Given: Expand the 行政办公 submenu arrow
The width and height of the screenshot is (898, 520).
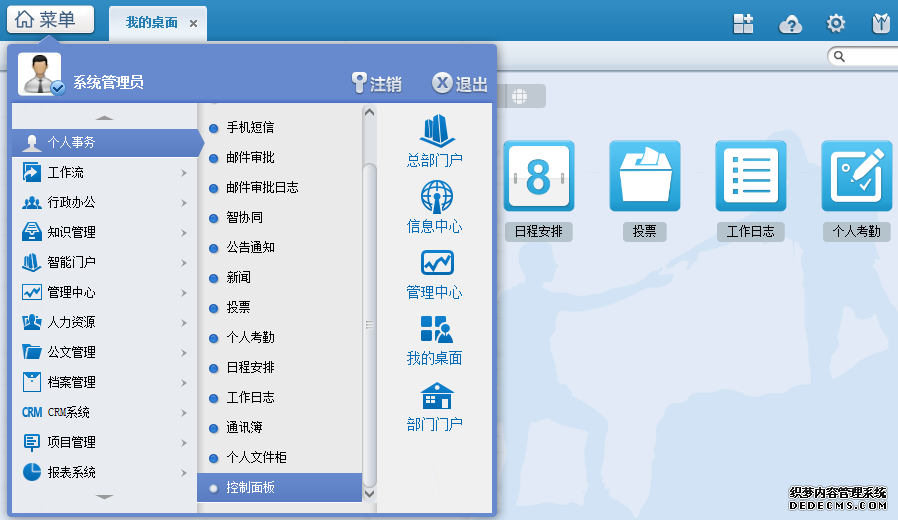Looking at the screenshot, I should click(x=184, y=203).
